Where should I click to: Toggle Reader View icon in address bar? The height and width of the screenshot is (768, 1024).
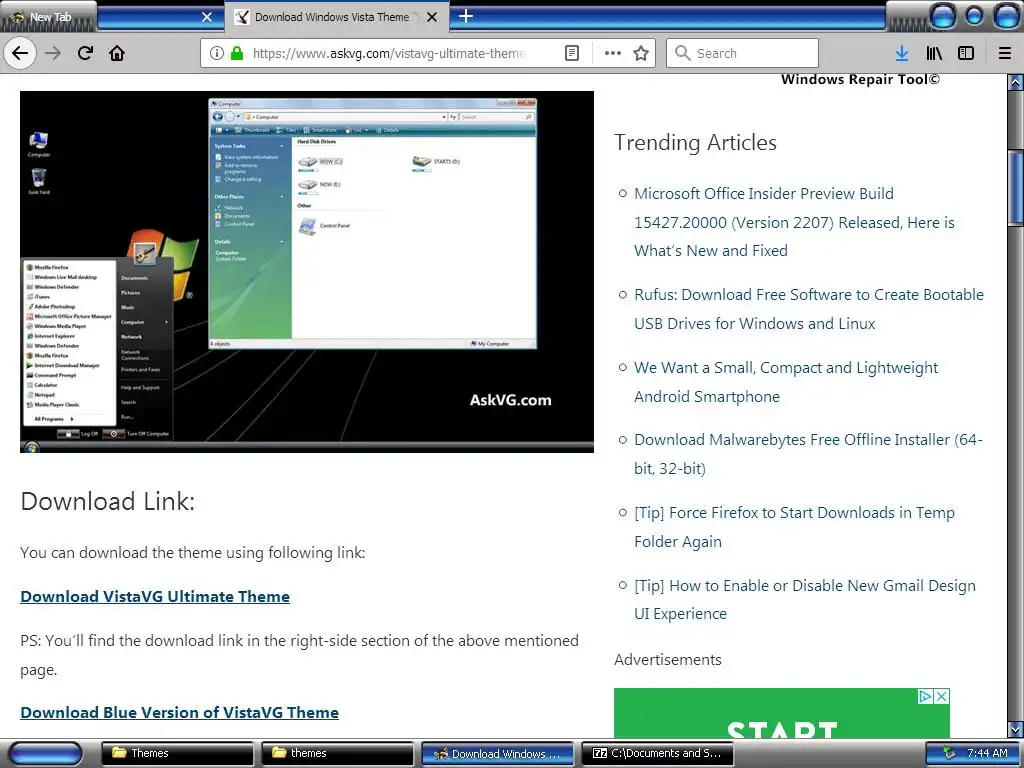pos(571,53)
